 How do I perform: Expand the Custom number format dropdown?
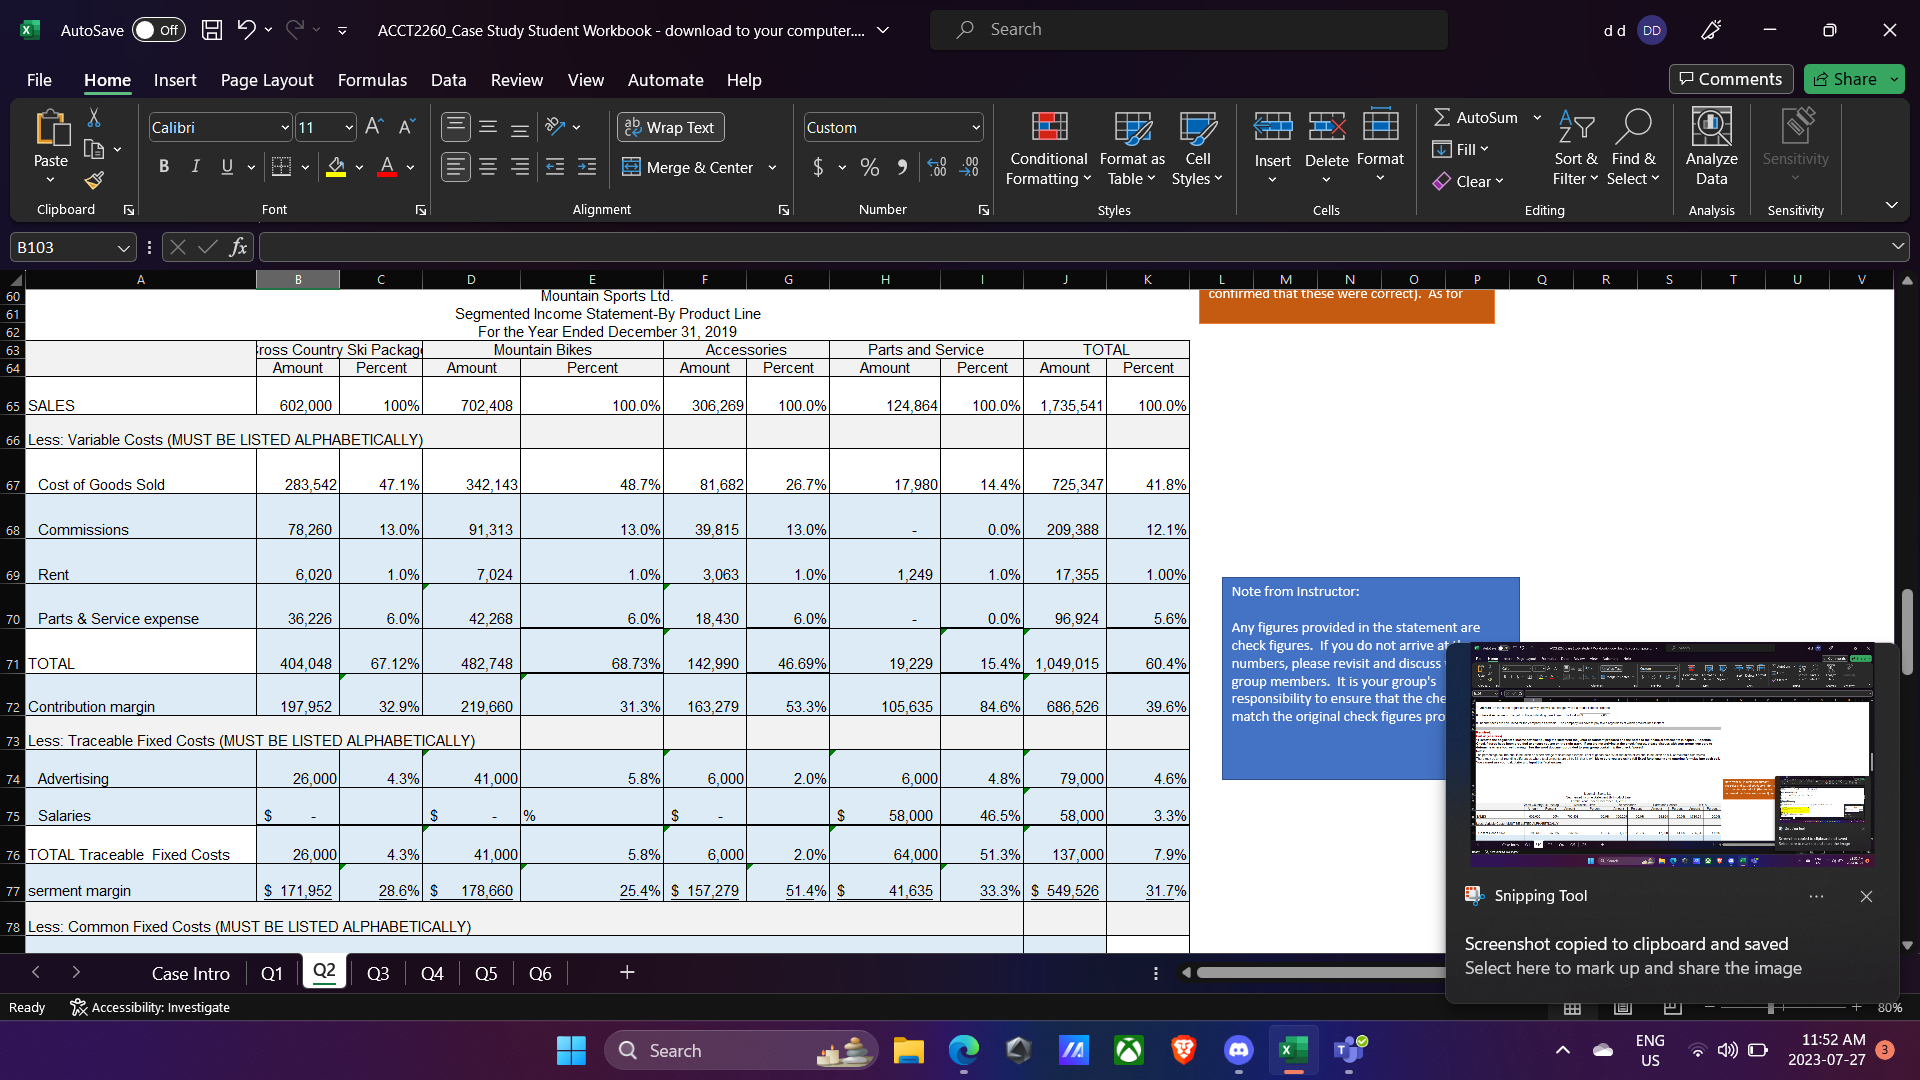(976, 128)
